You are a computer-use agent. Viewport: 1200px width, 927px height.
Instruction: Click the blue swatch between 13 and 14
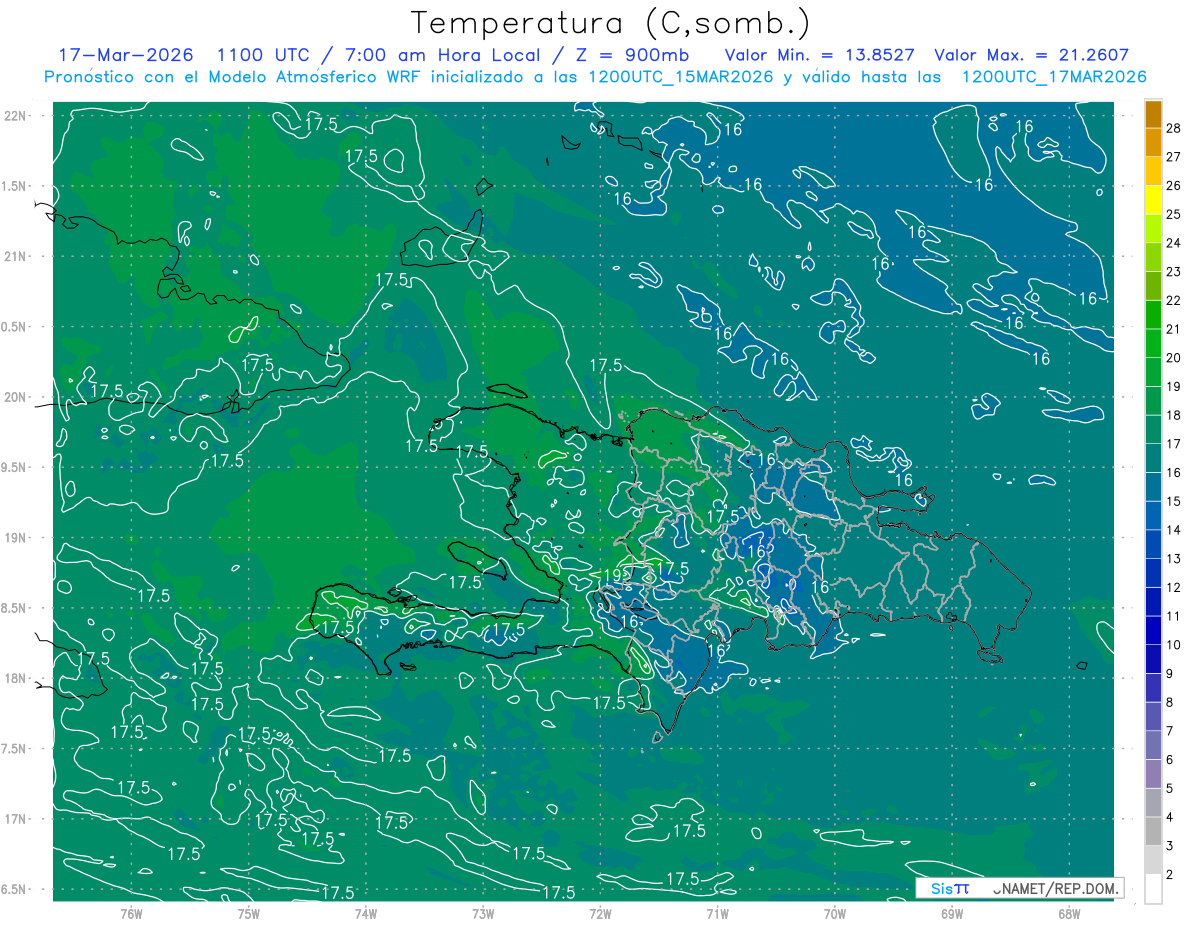1153,544
